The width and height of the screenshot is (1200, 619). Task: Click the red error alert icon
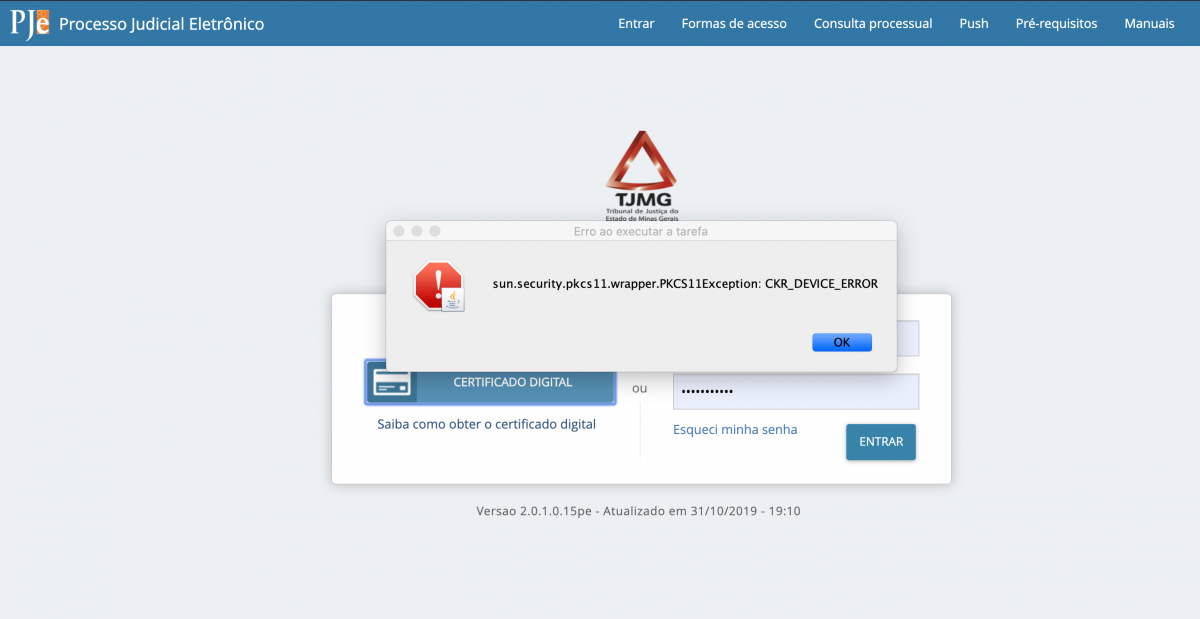[x=439, y=286]
